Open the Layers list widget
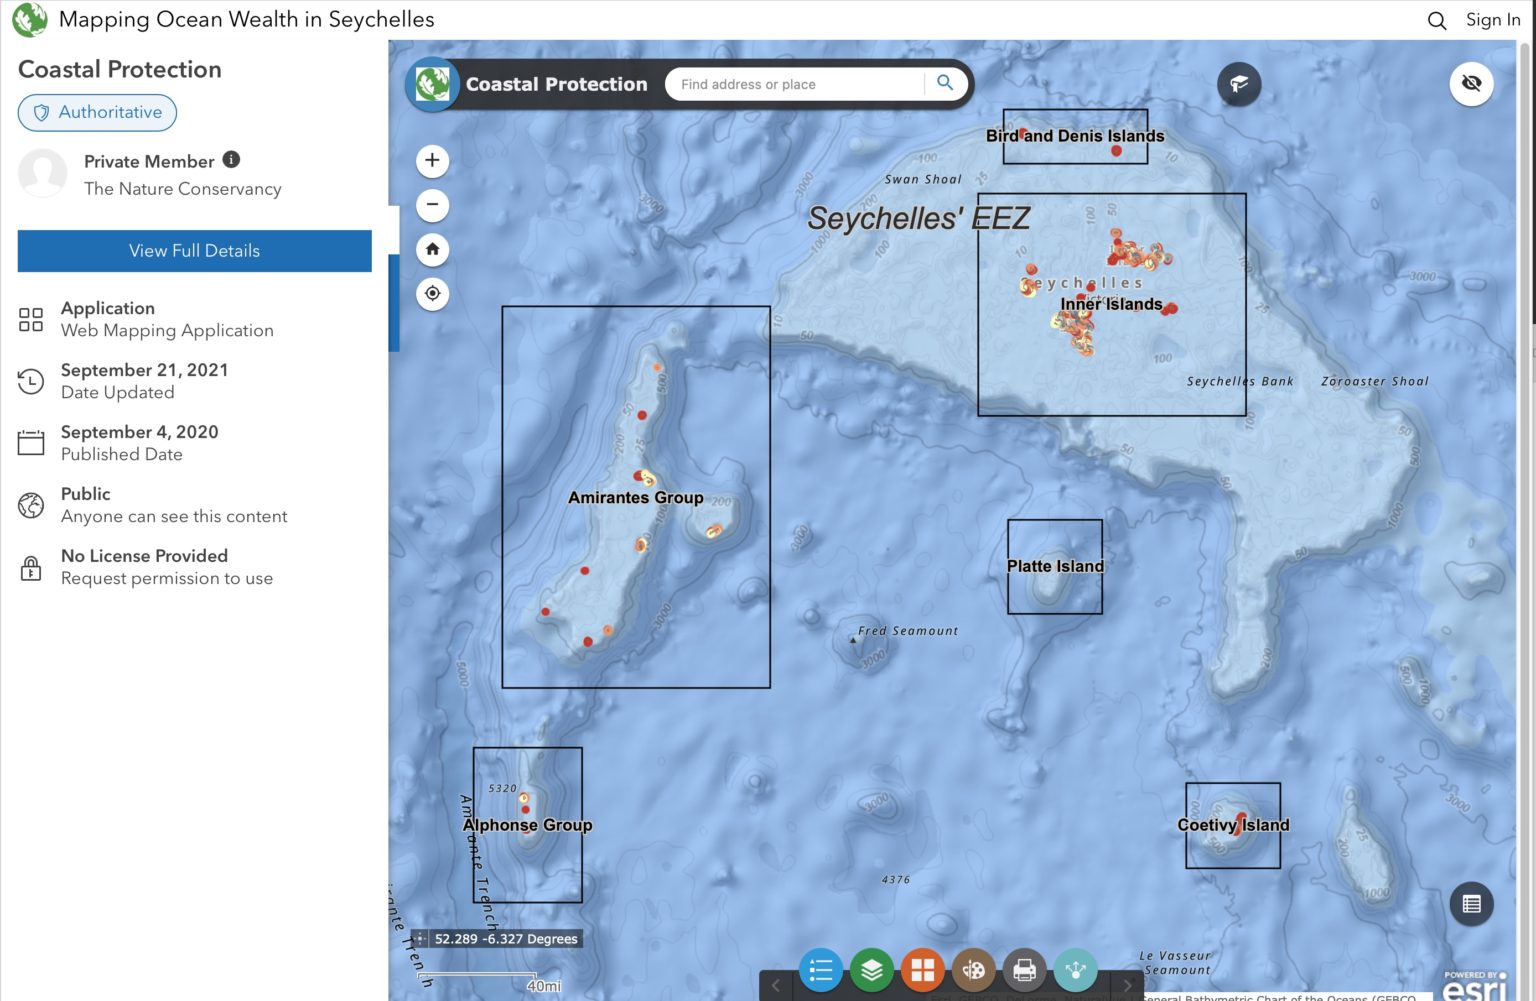The height and width of the screenshot is (1001, 1536). point(871,969)
